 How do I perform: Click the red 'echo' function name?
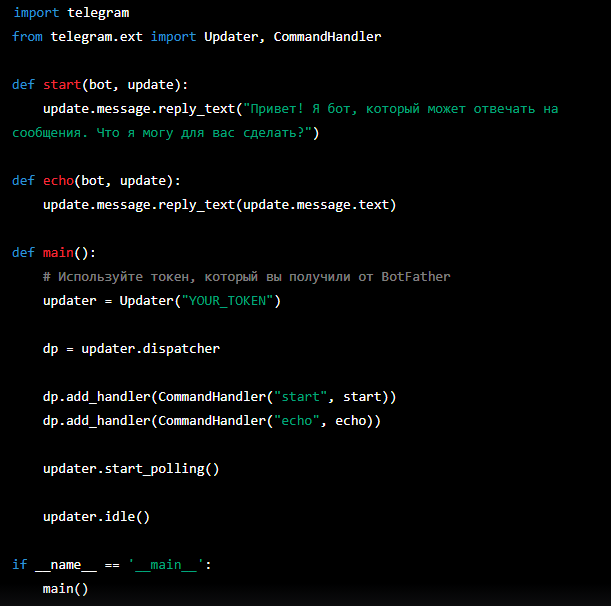[58, 180]
